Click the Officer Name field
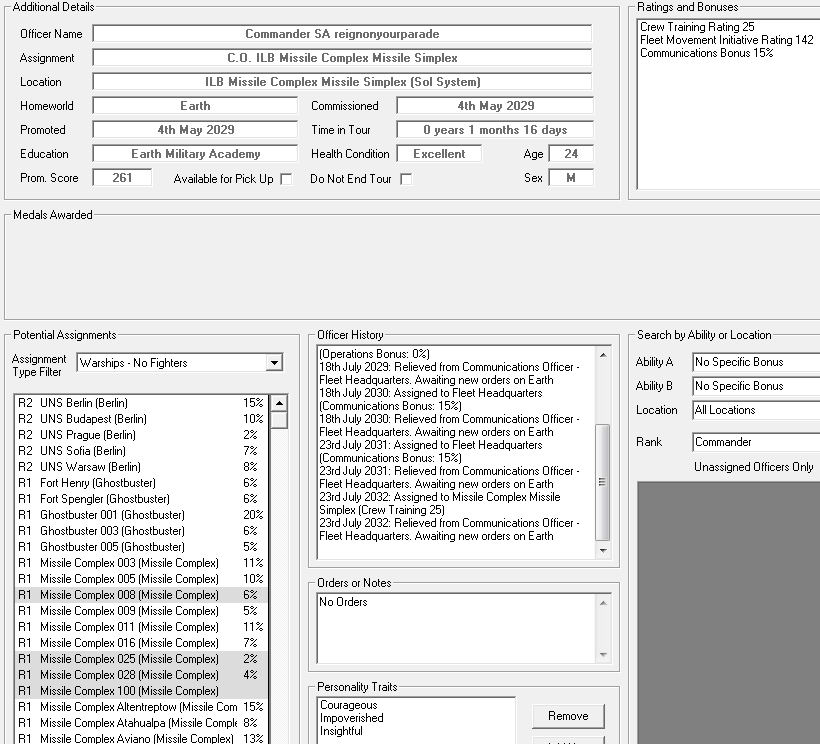 (x=342, y=34)
